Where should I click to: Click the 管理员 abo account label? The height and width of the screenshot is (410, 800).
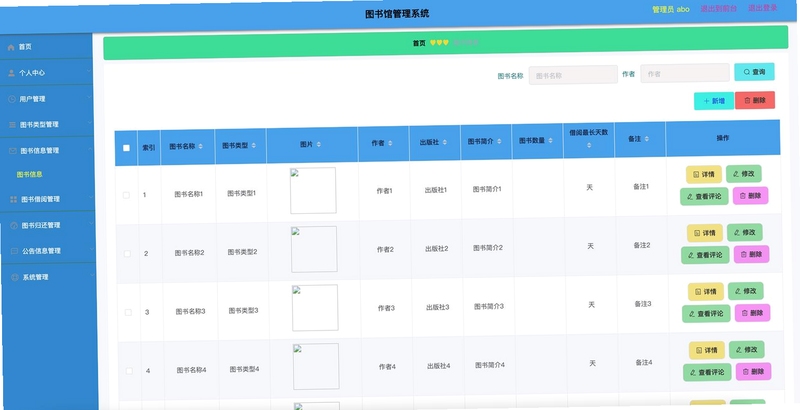[x=671, y=9]
